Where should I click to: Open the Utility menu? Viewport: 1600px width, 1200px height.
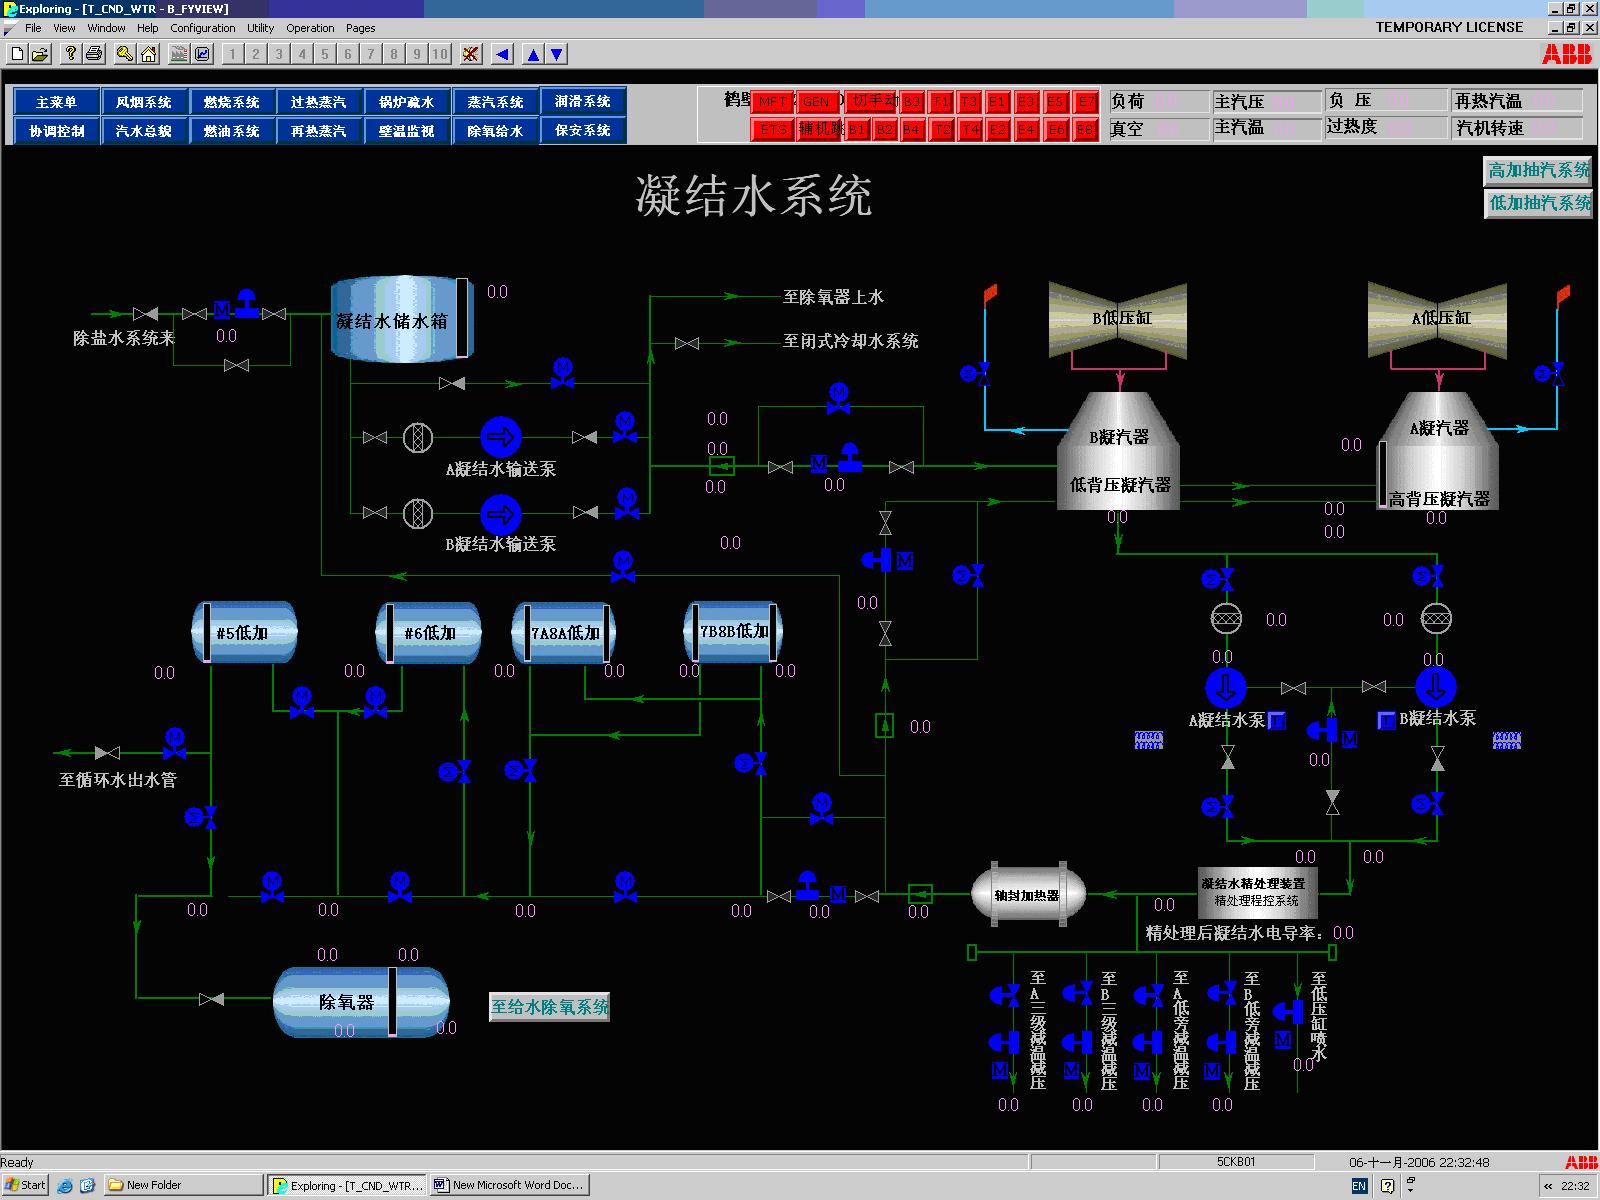click(260, 28)
